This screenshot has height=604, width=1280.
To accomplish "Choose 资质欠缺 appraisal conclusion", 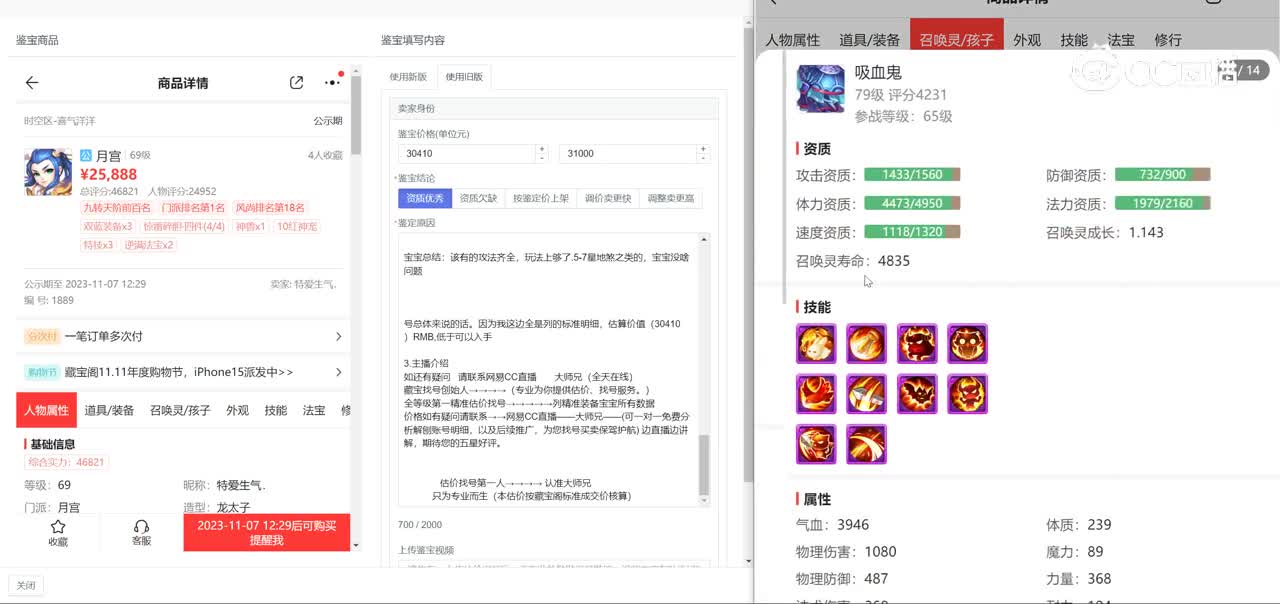I will (478, 198).
